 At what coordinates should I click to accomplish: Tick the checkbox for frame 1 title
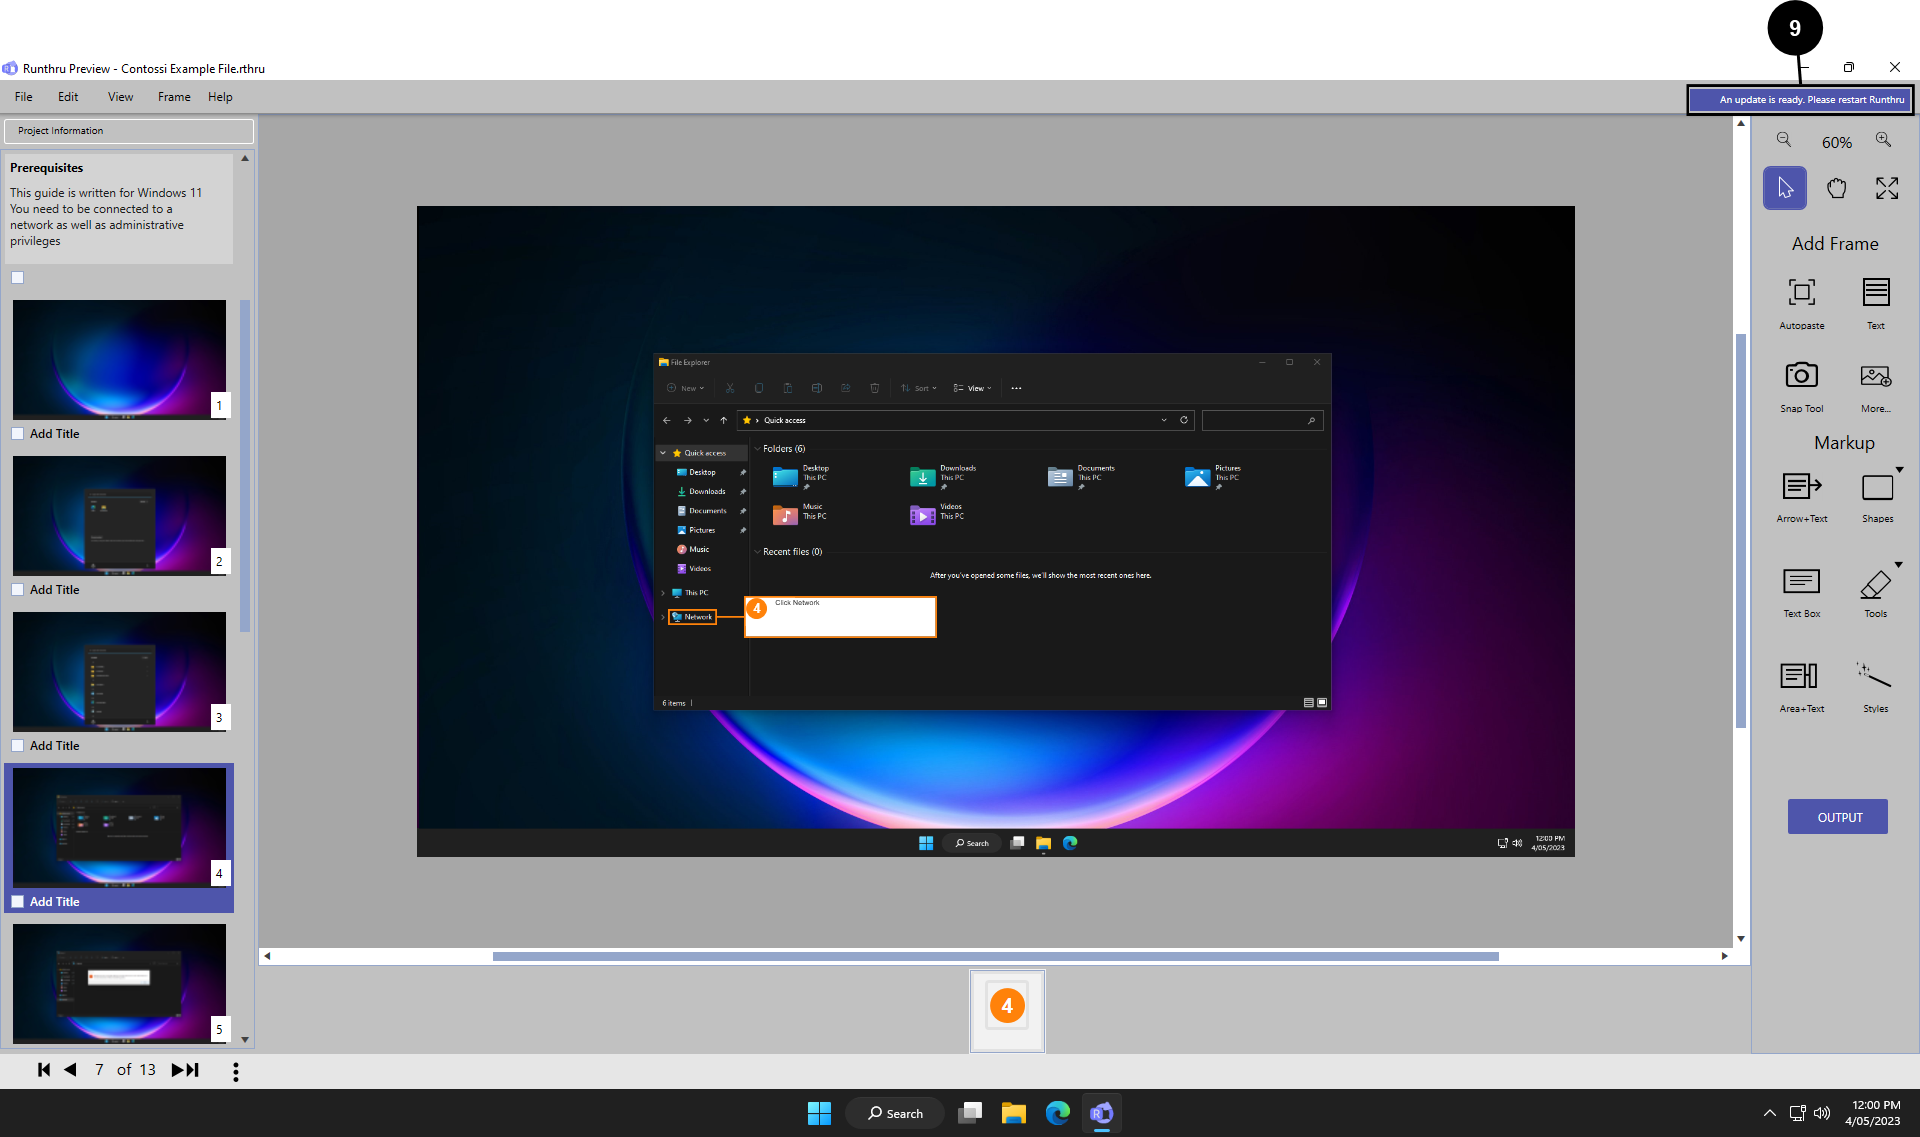pyautogui.click(x=18, y=434)
